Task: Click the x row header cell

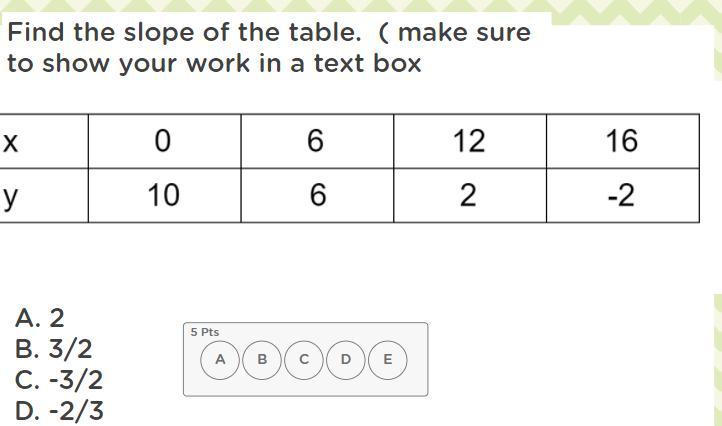Action: pos(44,141)
